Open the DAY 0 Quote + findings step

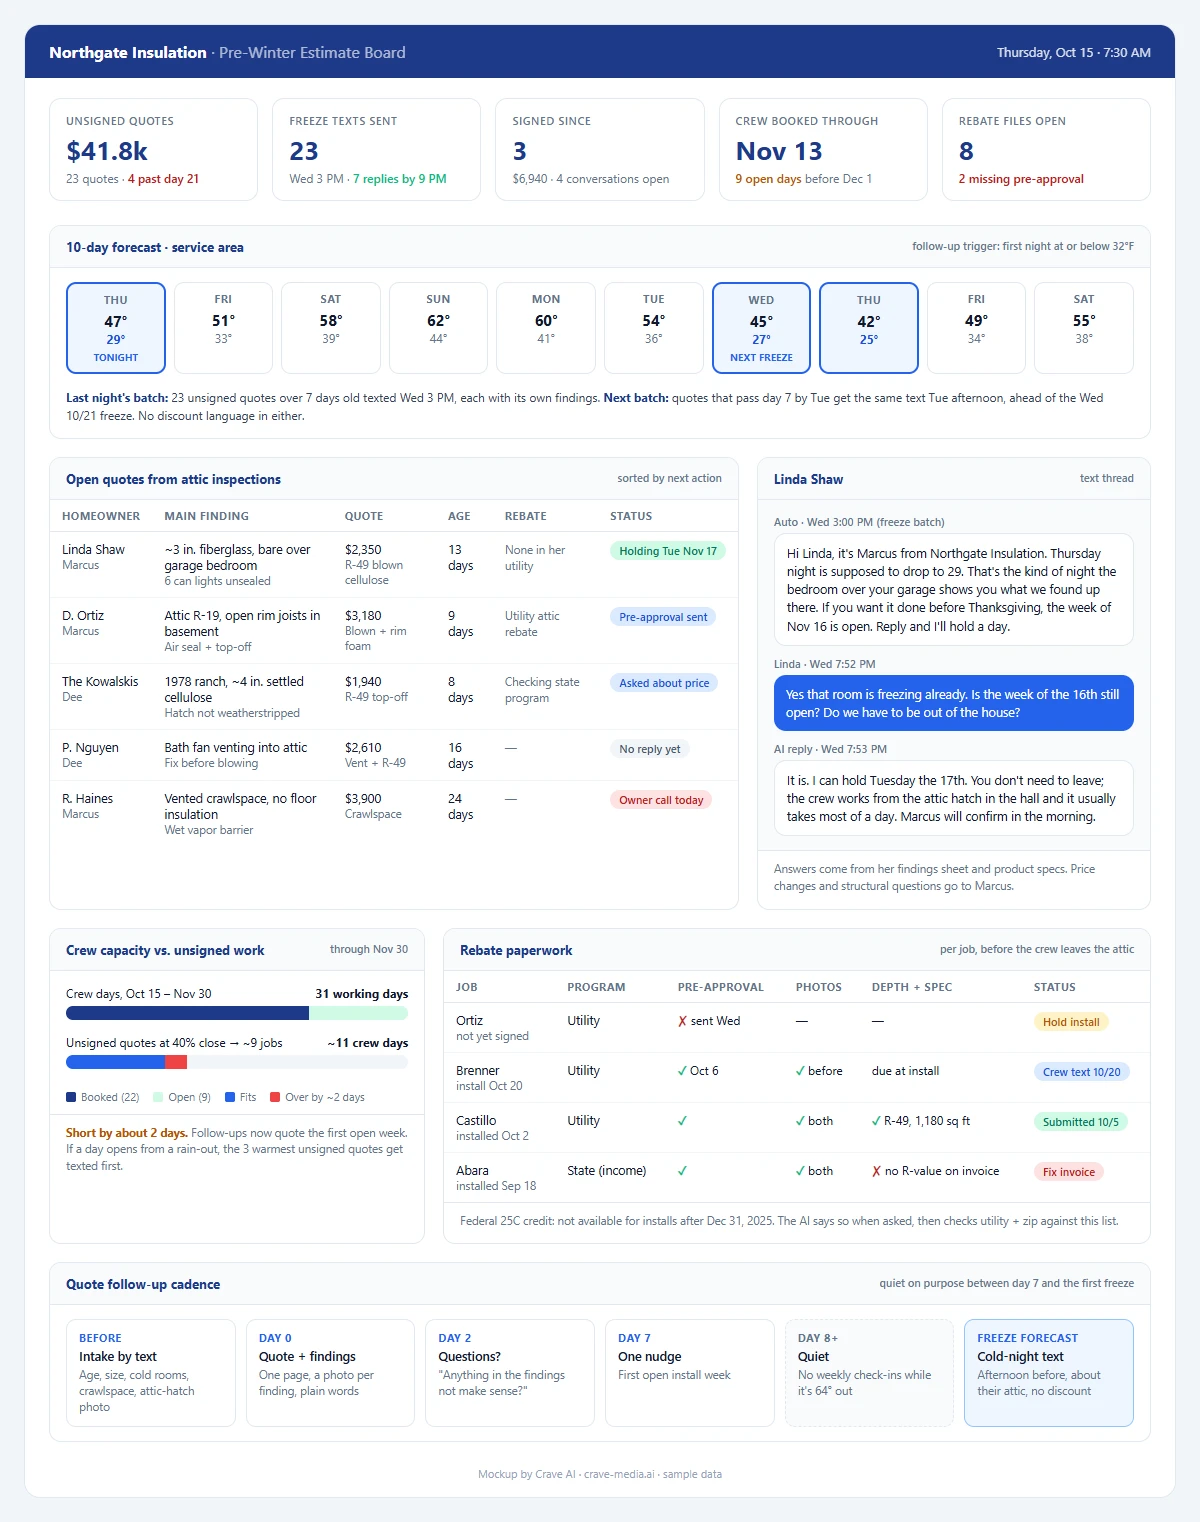click(x=330, y=1373)
